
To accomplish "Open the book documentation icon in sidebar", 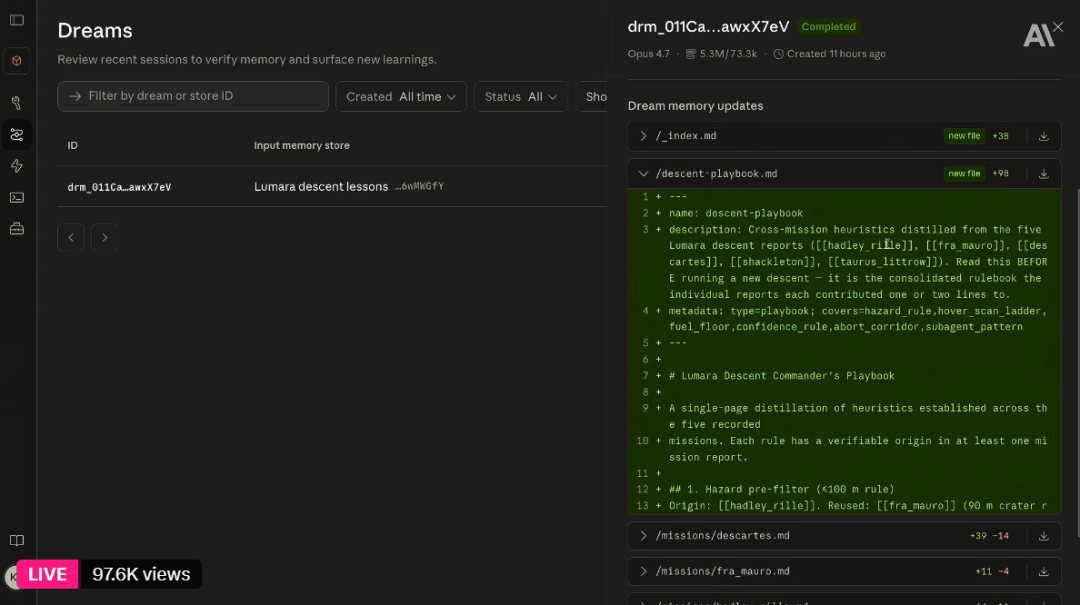I will [17, 541].
